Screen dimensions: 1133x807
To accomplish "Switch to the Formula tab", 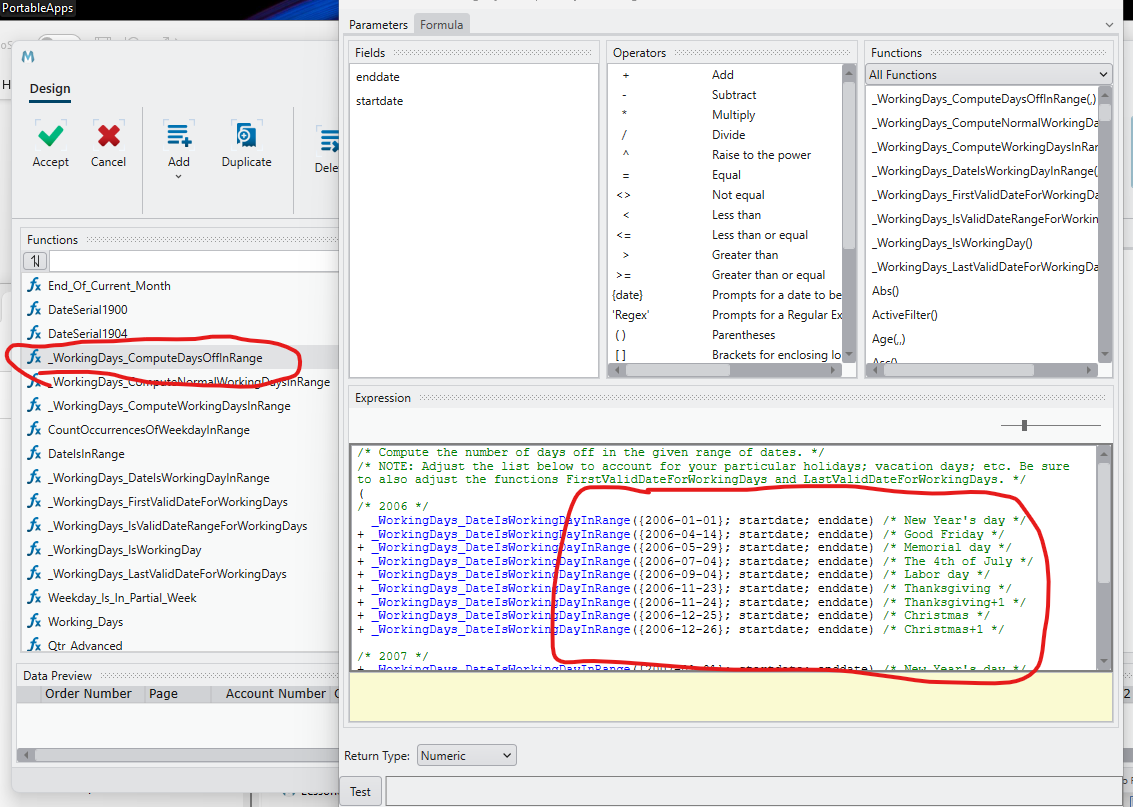I will click(441, 25).
